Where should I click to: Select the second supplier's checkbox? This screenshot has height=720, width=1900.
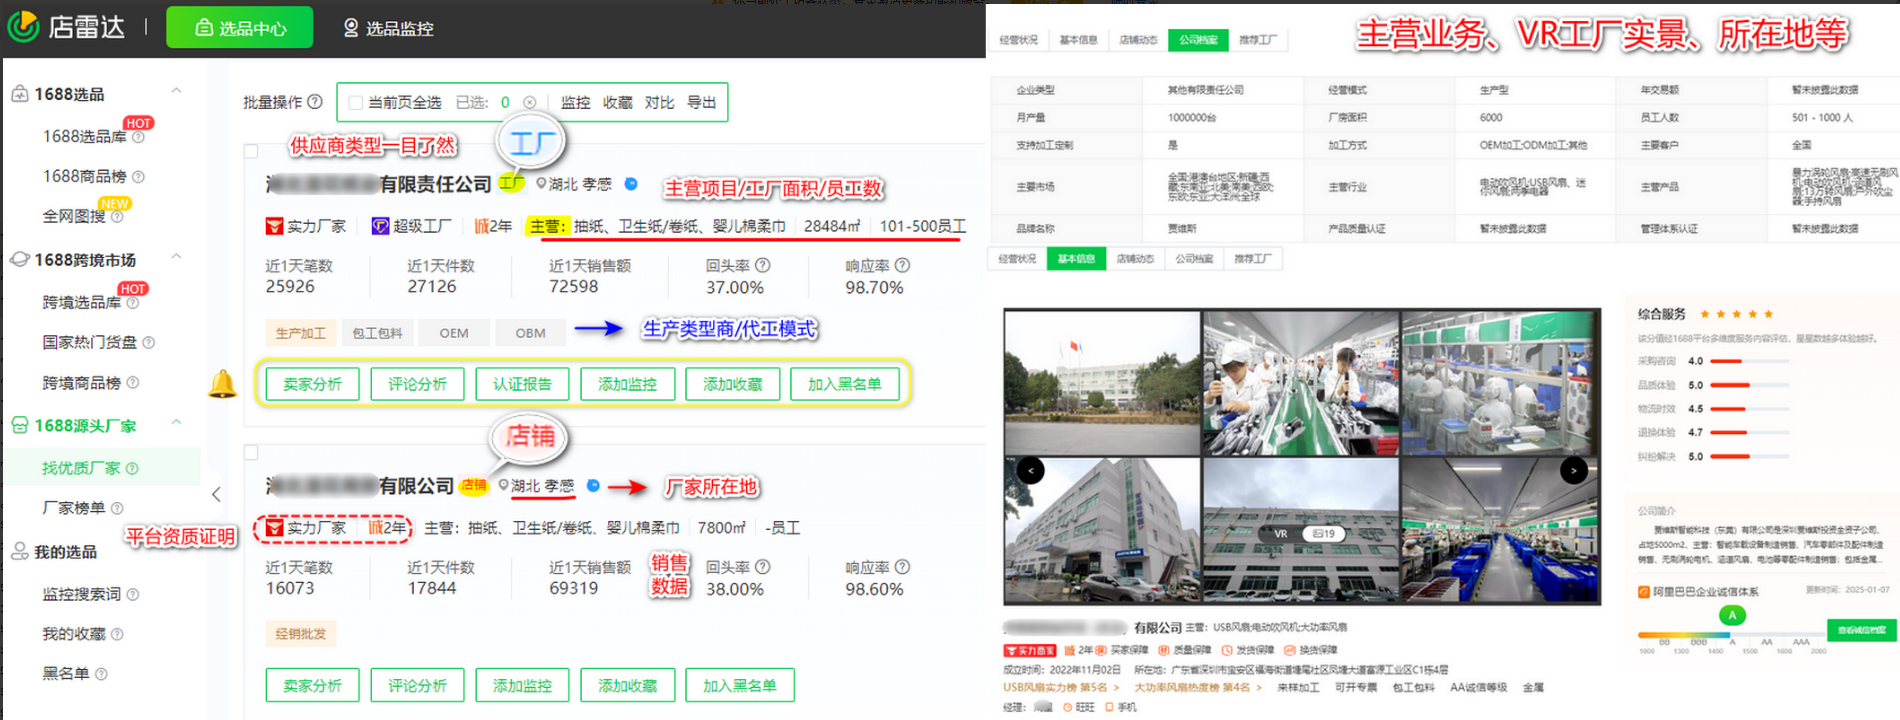click(x=251, y=453)
